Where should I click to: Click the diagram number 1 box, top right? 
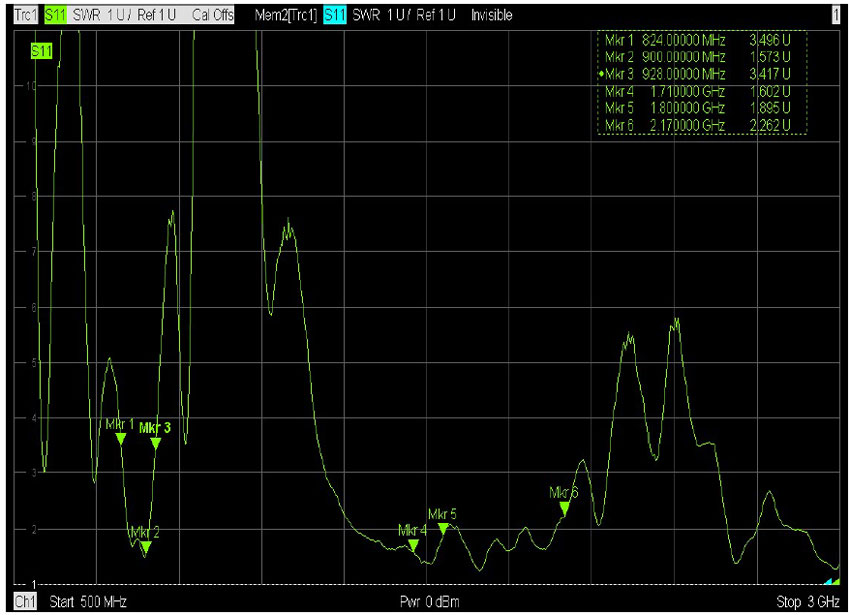[x=835, y=15]
